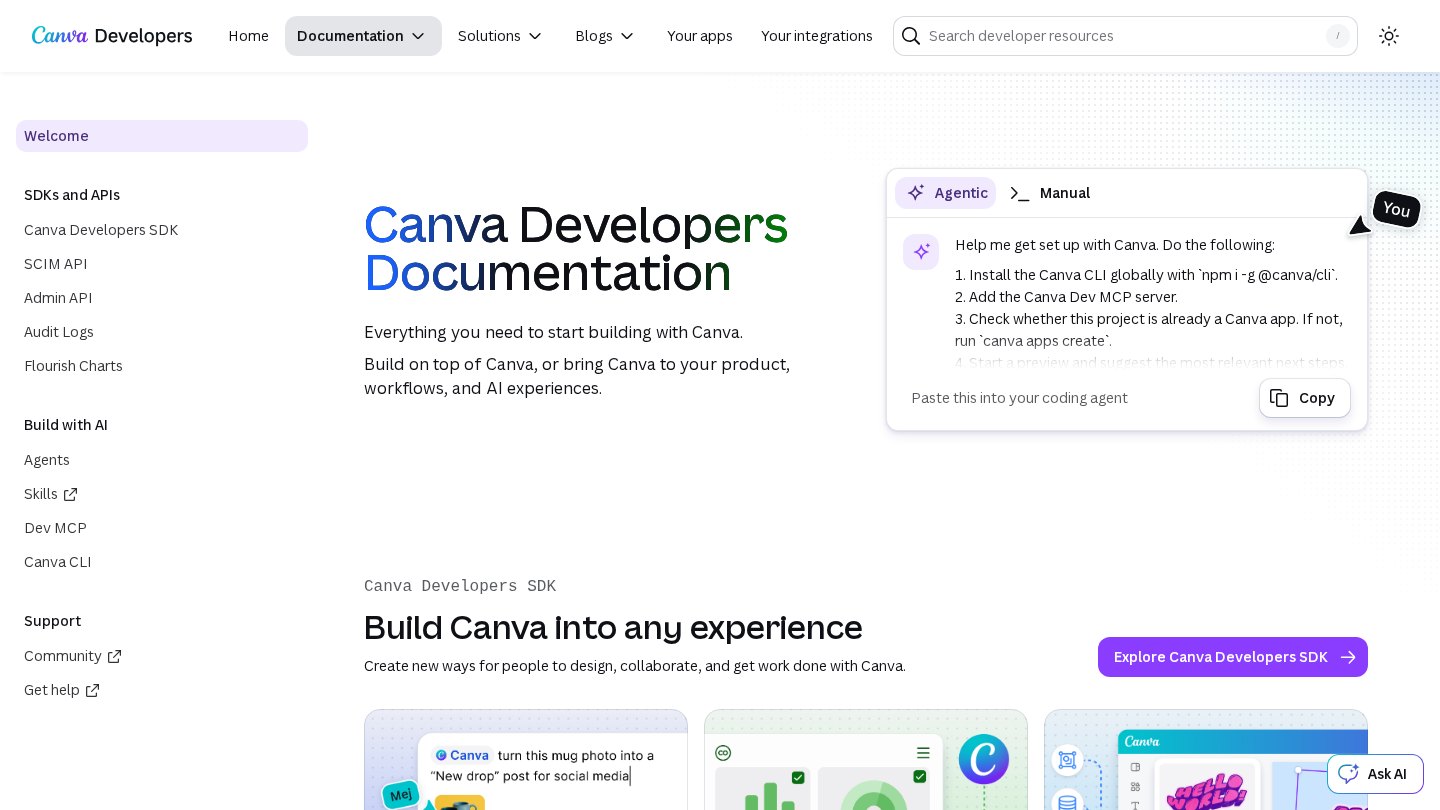
Task: Open Your integrations page
Action: (x=817, y=36)
